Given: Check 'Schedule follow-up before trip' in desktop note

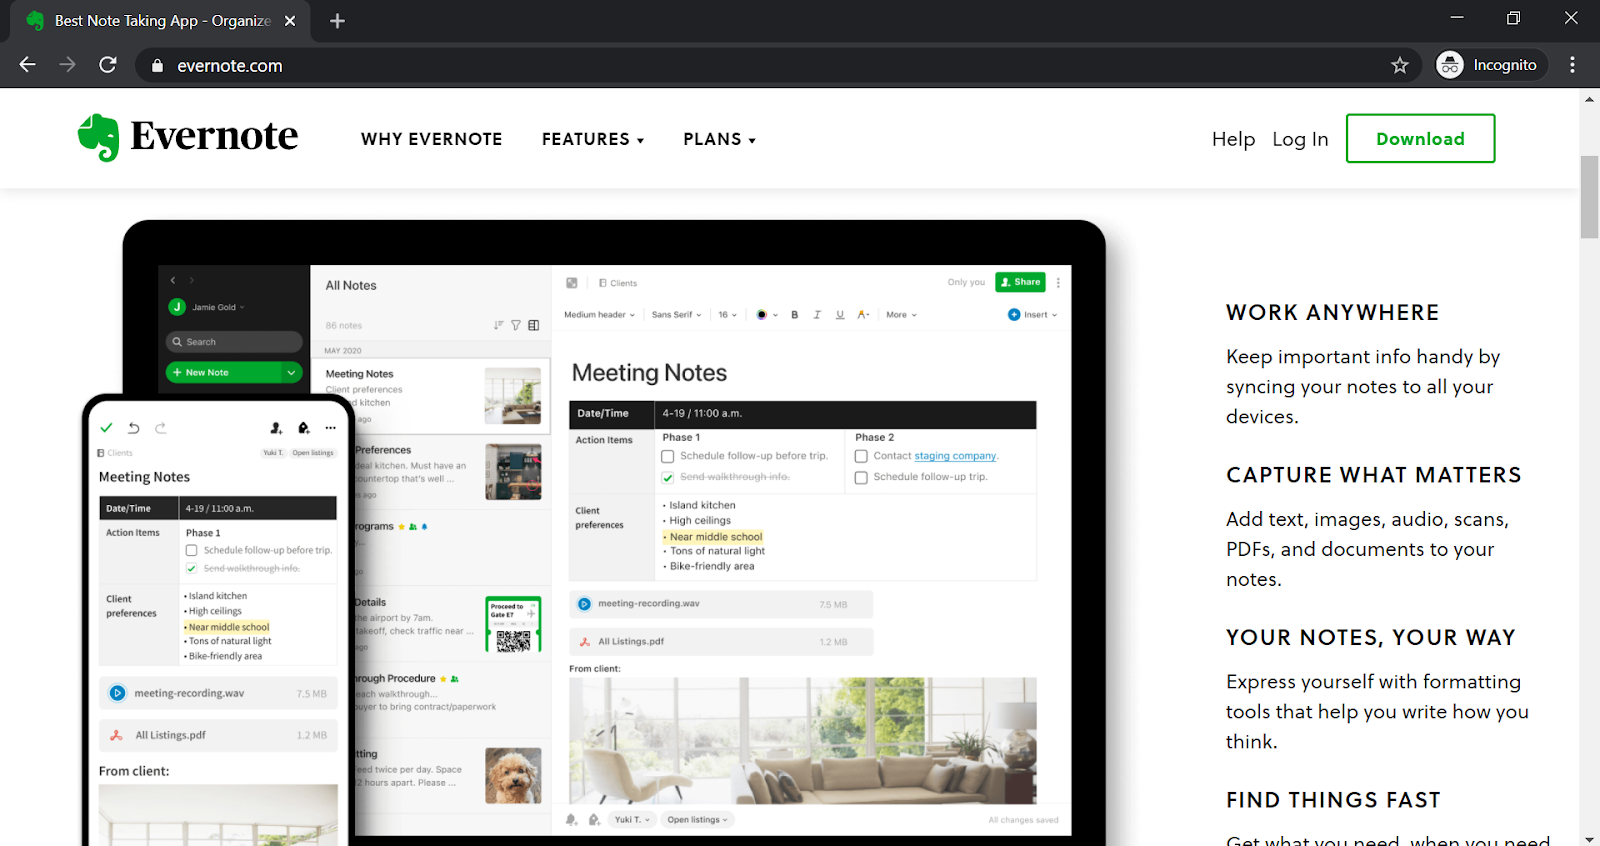Looking at the screenshot, I should 668,457.
